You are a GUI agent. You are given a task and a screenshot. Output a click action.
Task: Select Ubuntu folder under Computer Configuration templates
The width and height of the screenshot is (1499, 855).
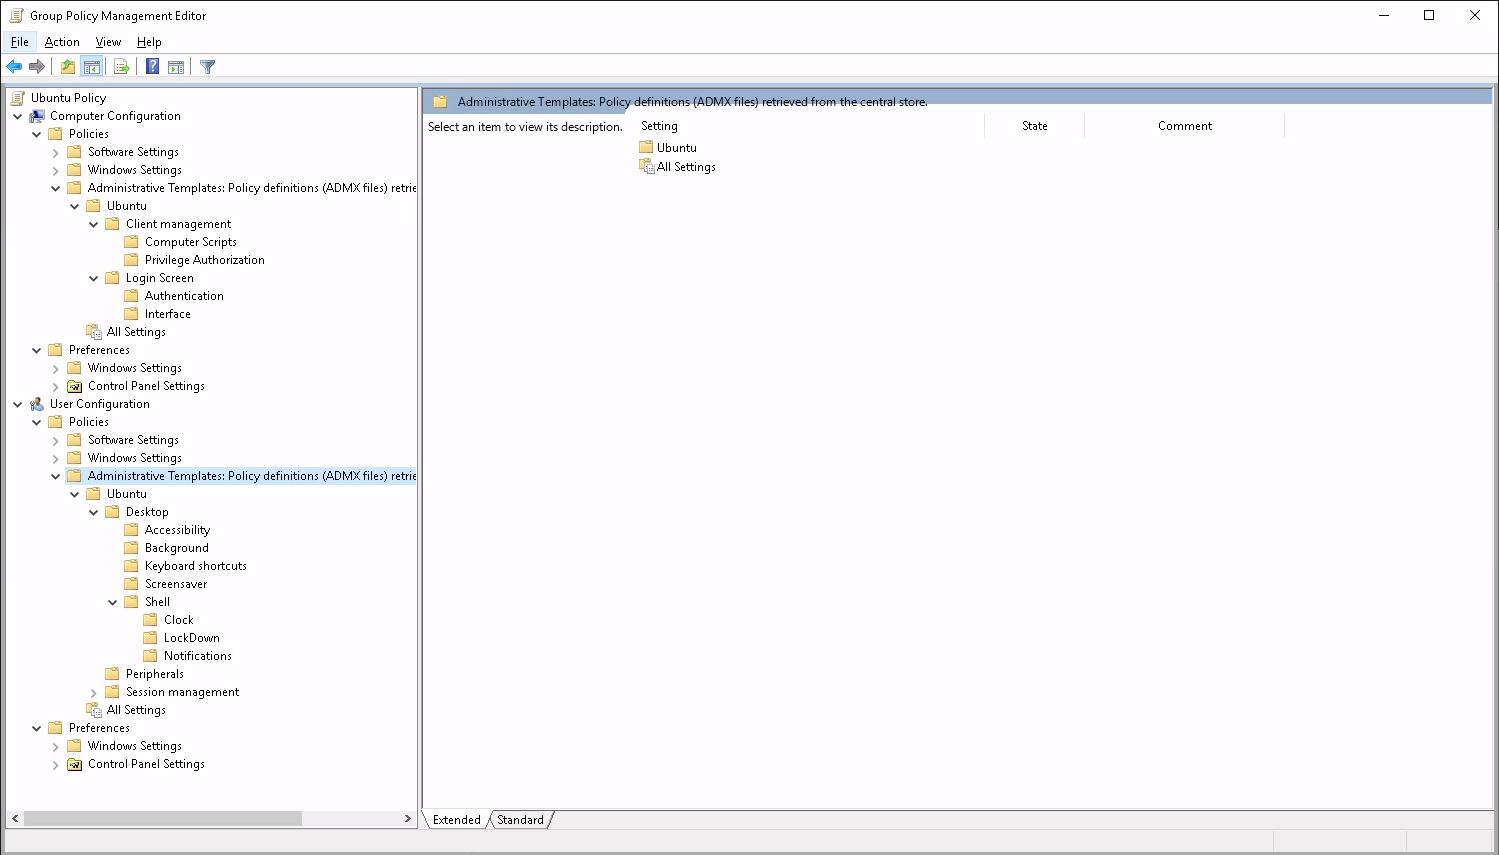click(x=126, y=206)
